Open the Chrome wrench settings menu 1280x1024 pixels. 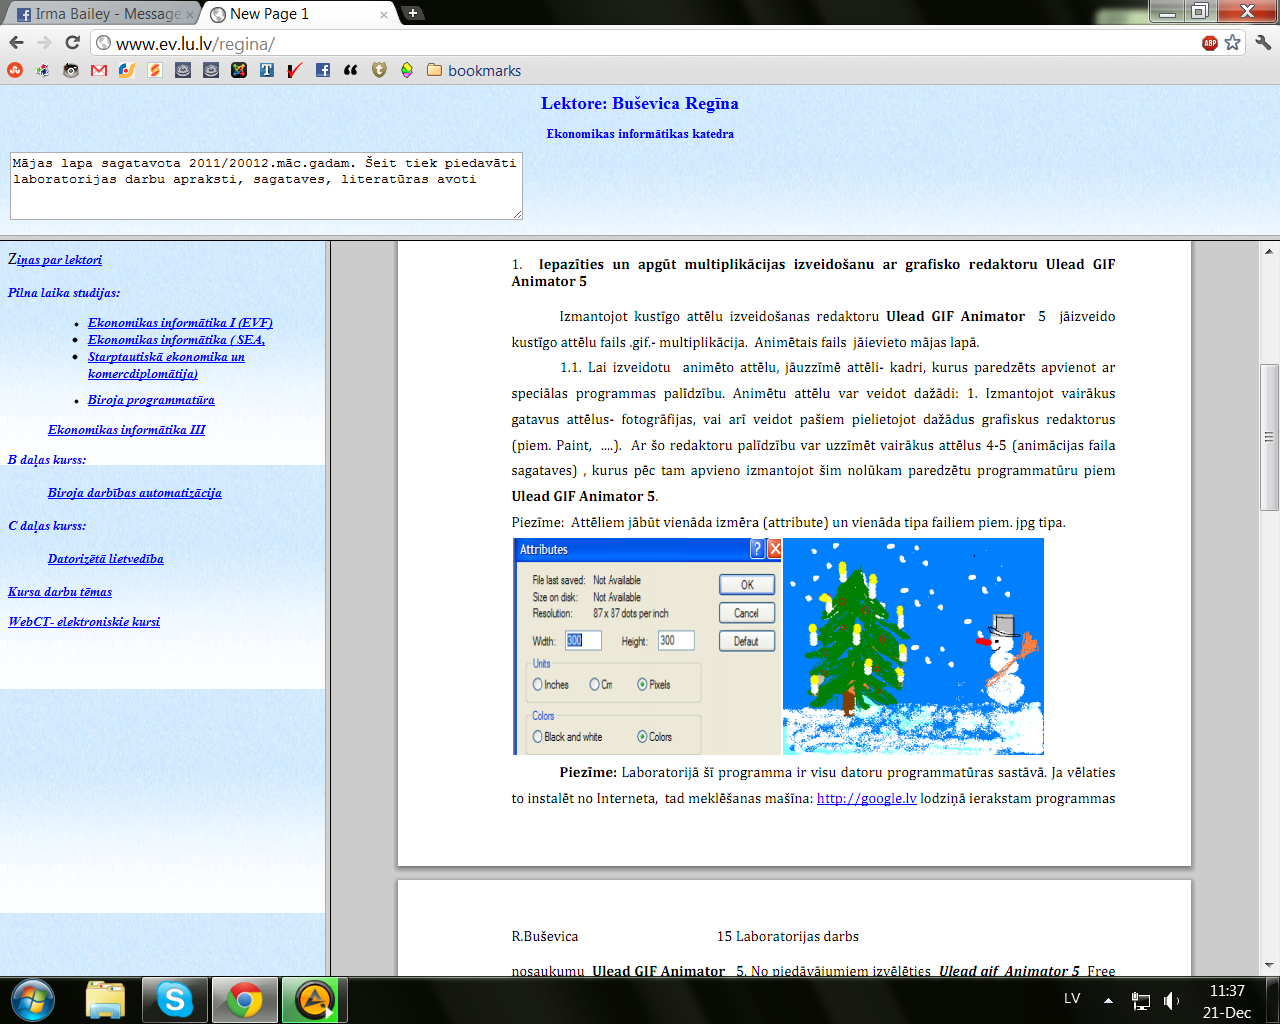(1262, 42)
